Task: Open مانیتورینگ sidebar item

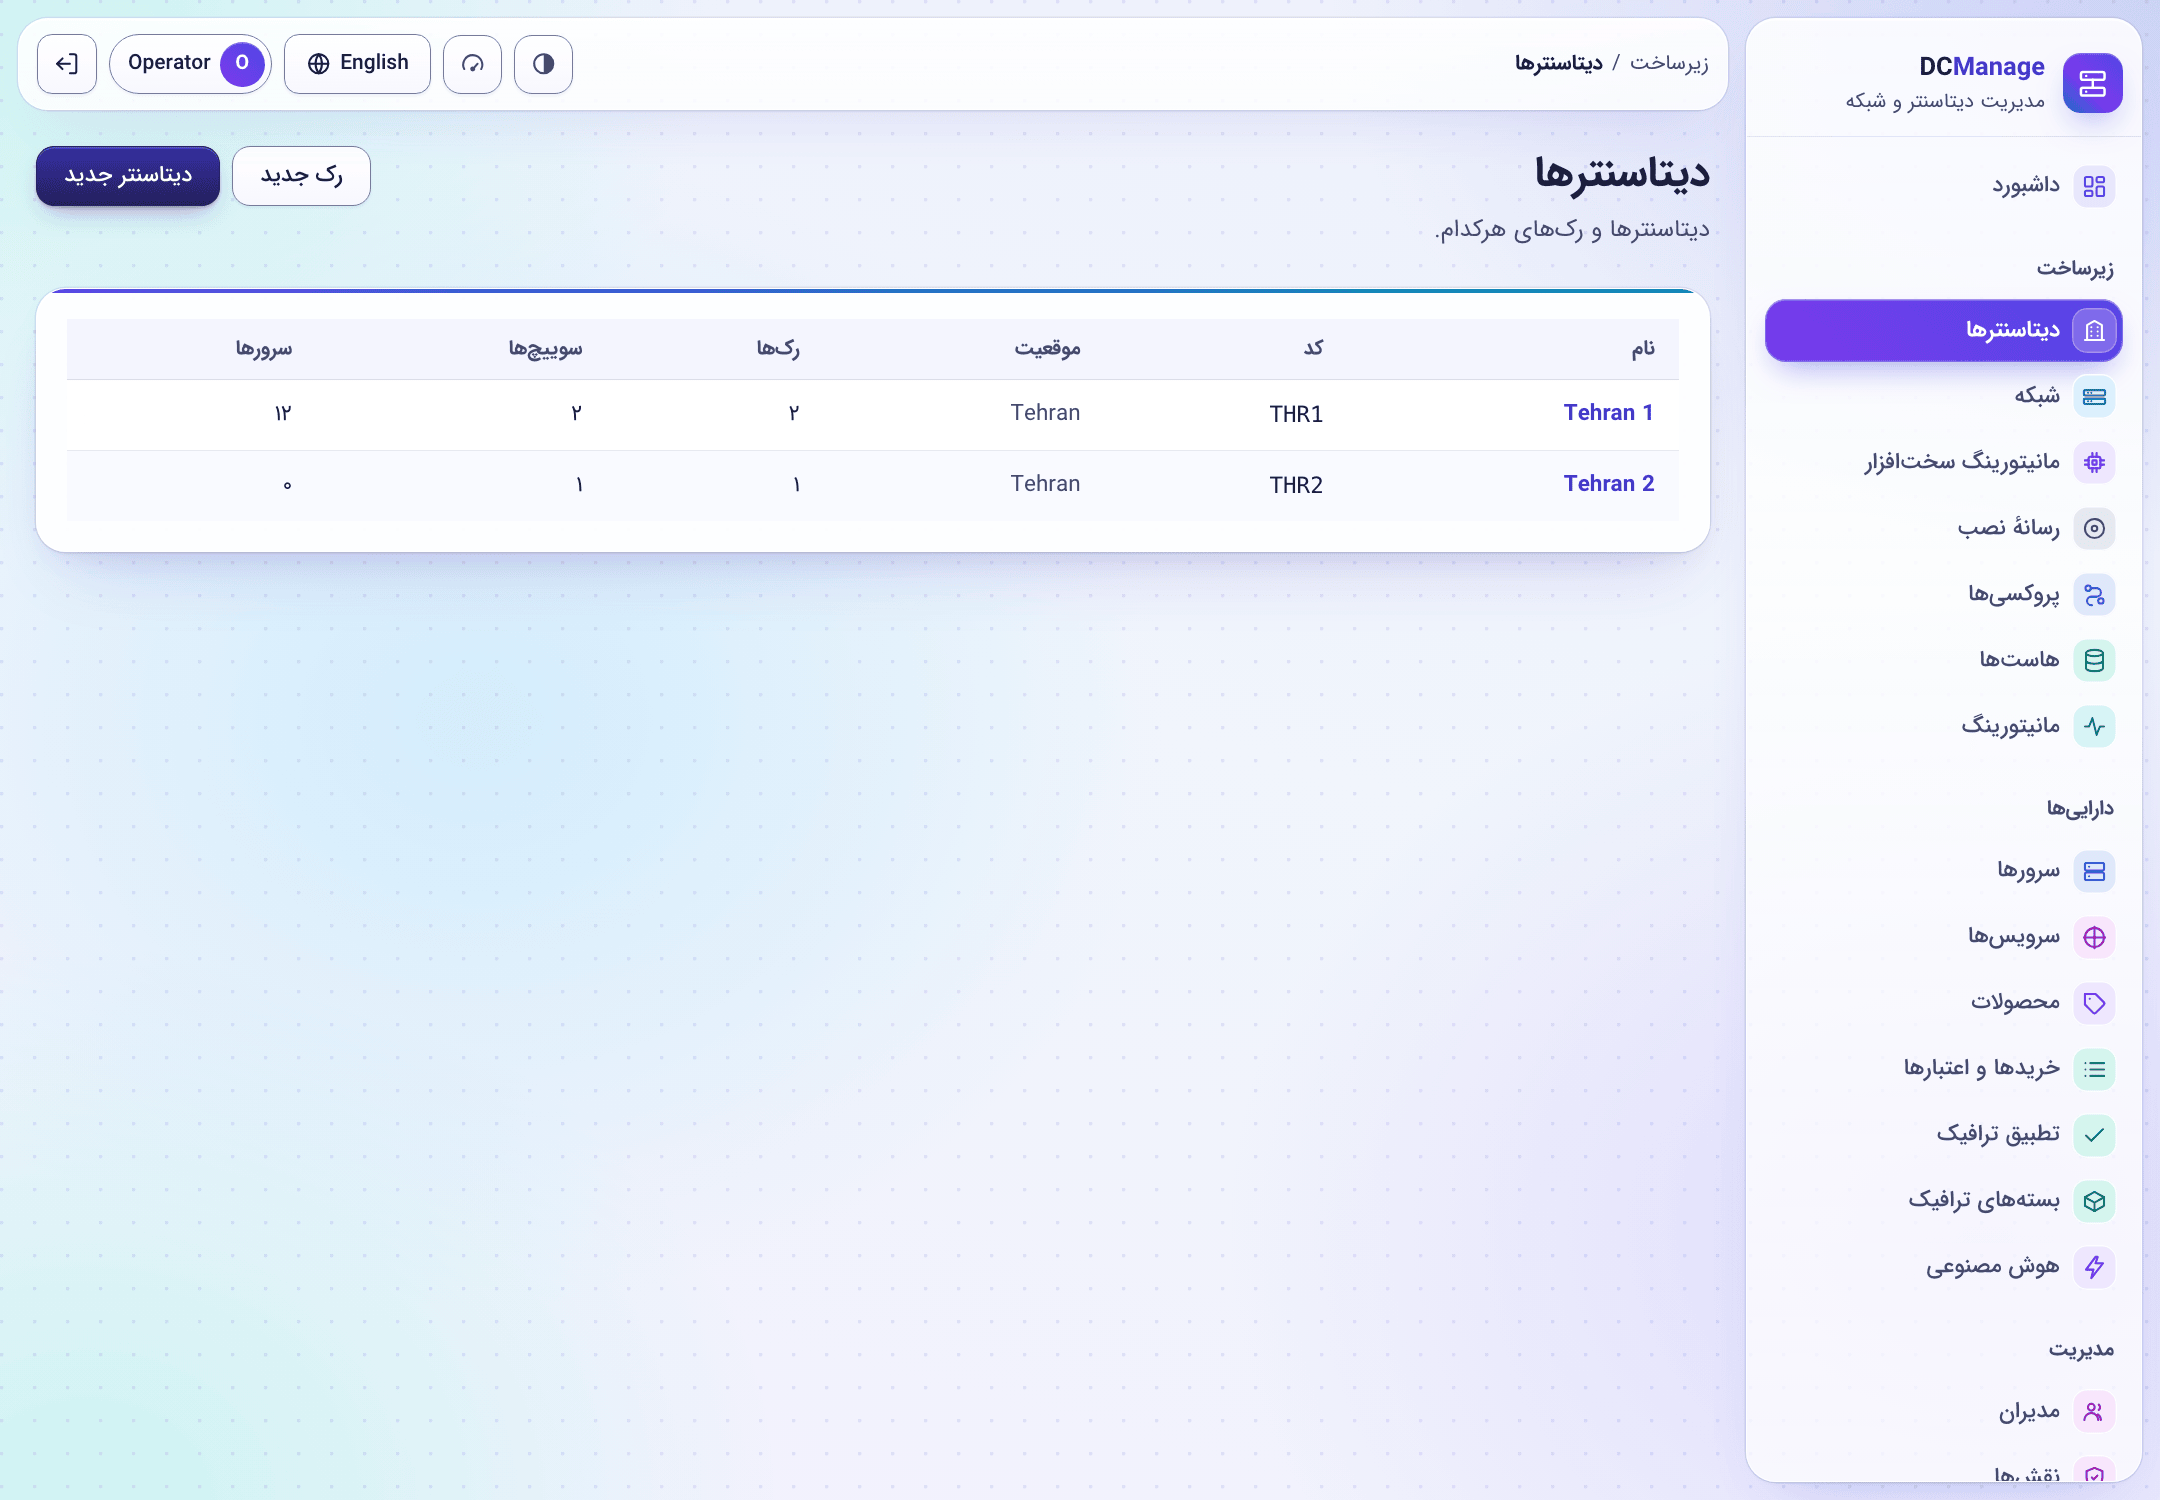Action: coord(1944,726)
